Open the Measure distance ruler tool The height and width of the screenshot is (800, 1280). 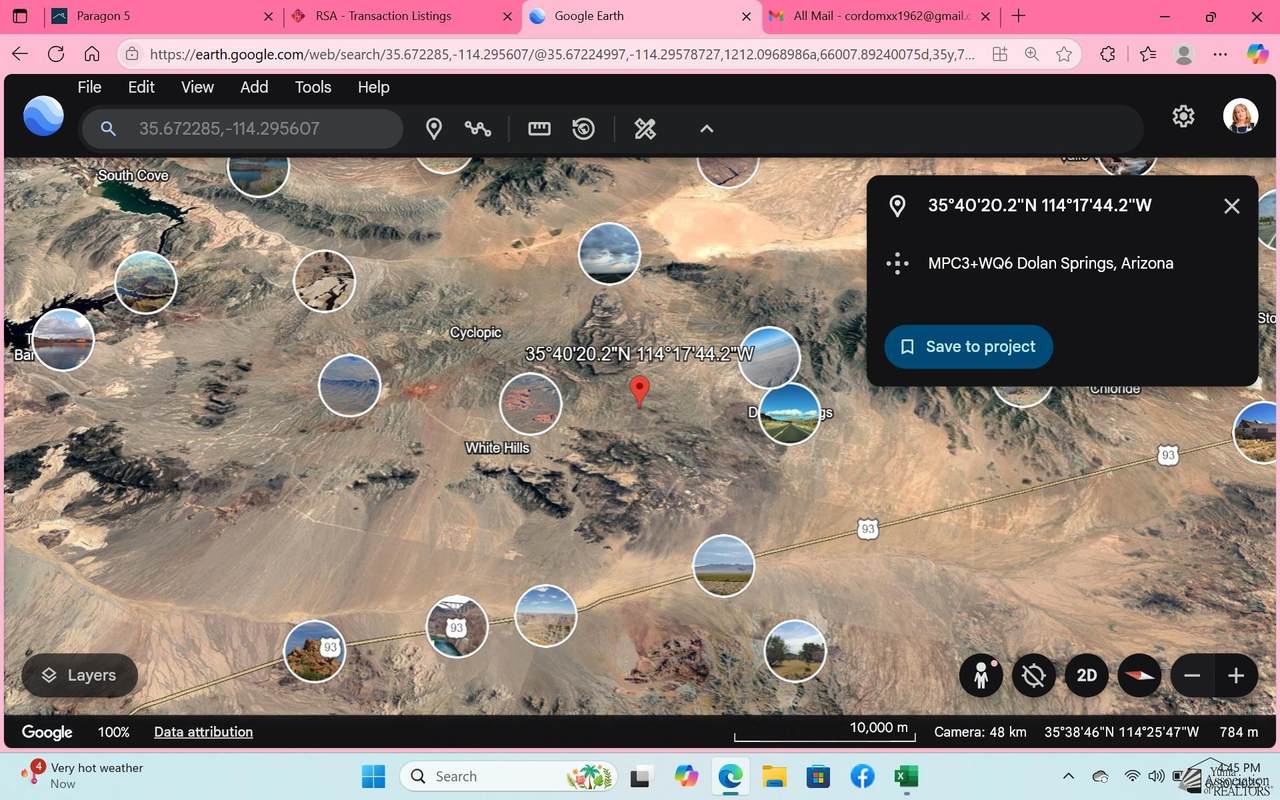pyautogui.click(x=539, y=129)
